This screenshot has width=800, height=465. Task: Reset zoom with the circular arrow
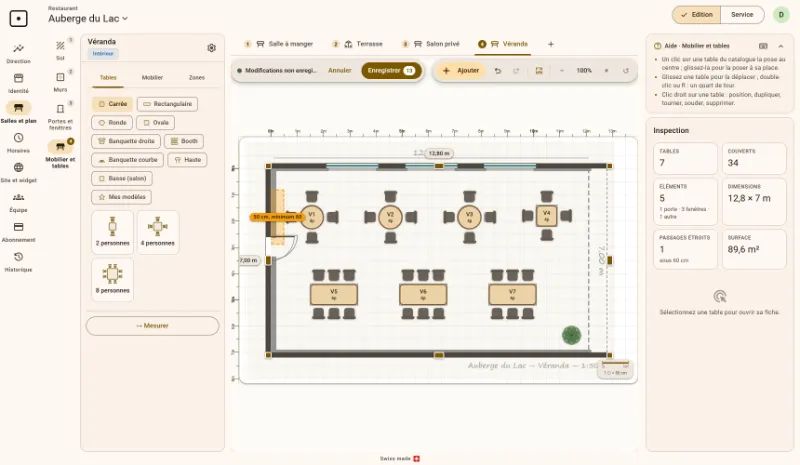coord(626,70)
